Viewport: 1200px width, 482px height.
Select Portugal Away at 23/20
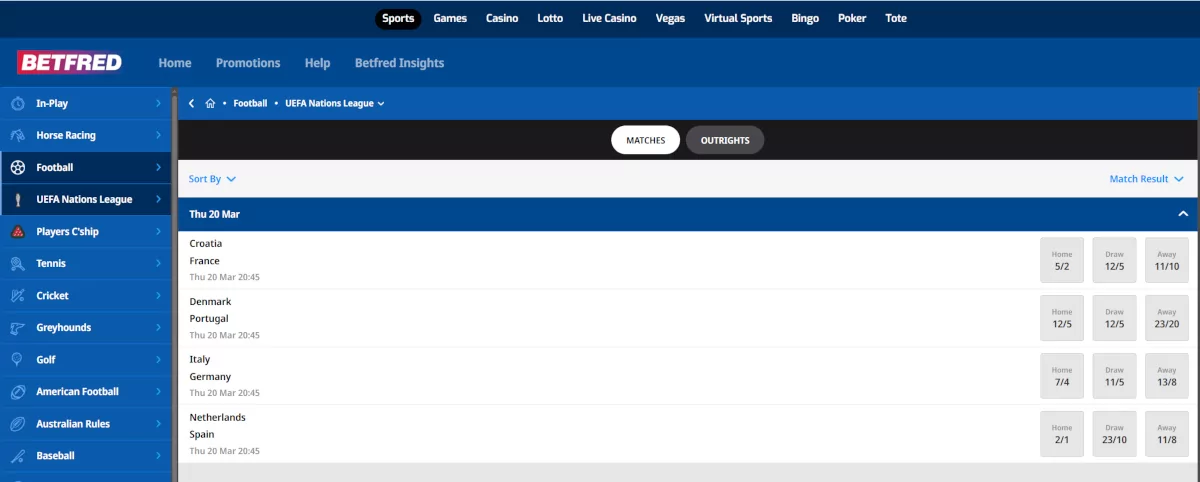click(1167, 319)
